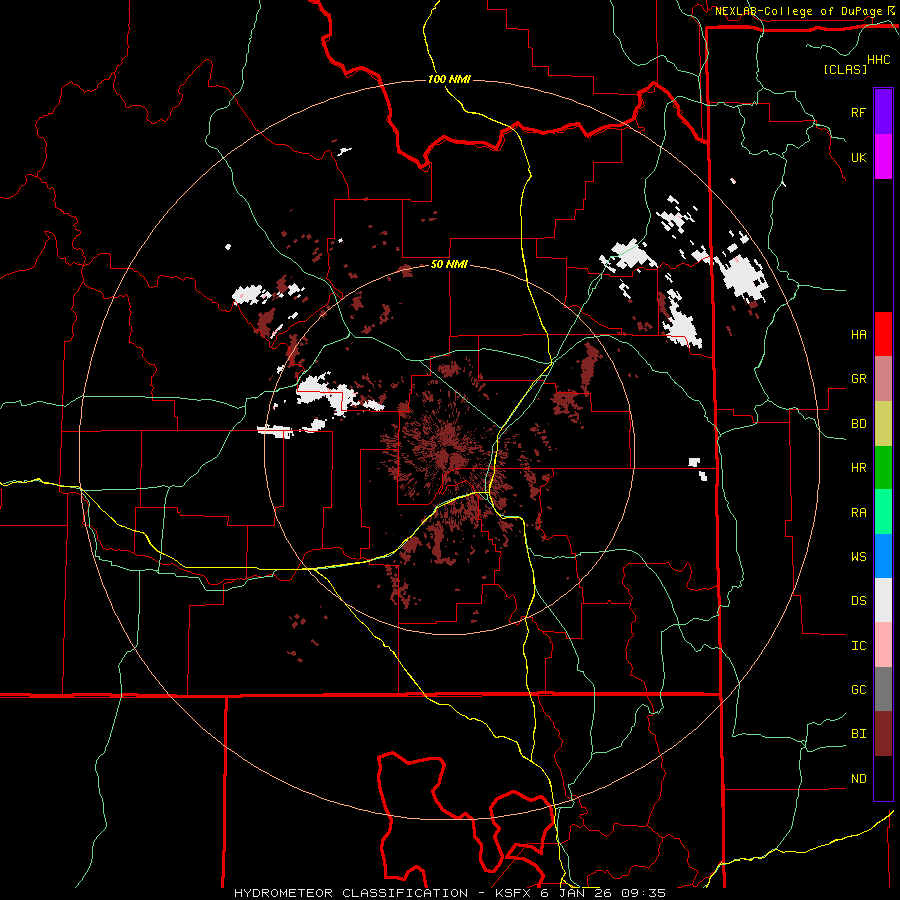Click the HR green legend swatch
This screenshot has height=900, width=900.
(883, 468)
